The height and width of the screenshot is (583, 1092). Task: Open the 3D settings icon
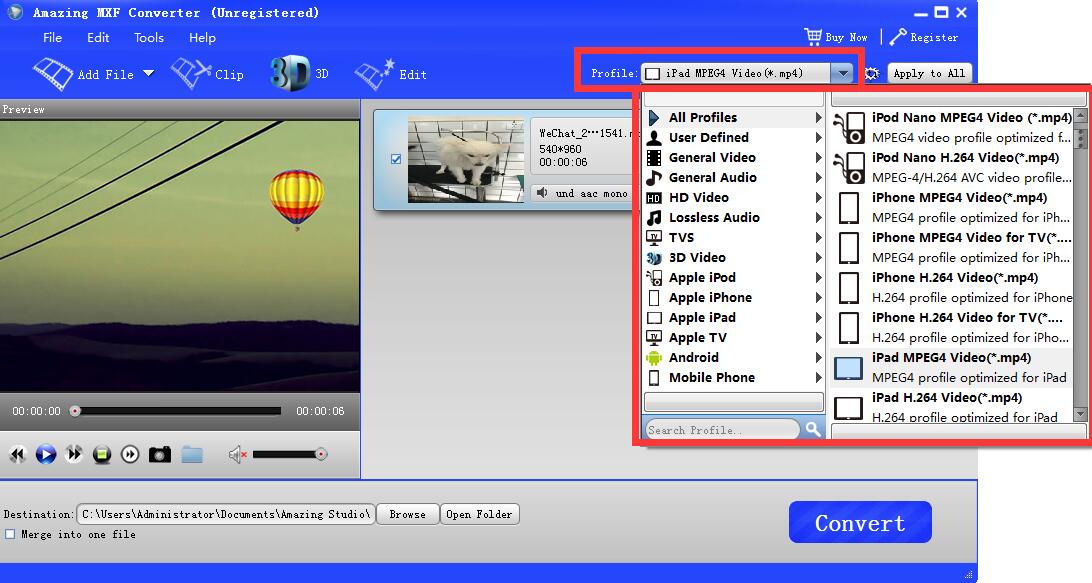pos(289,73)
